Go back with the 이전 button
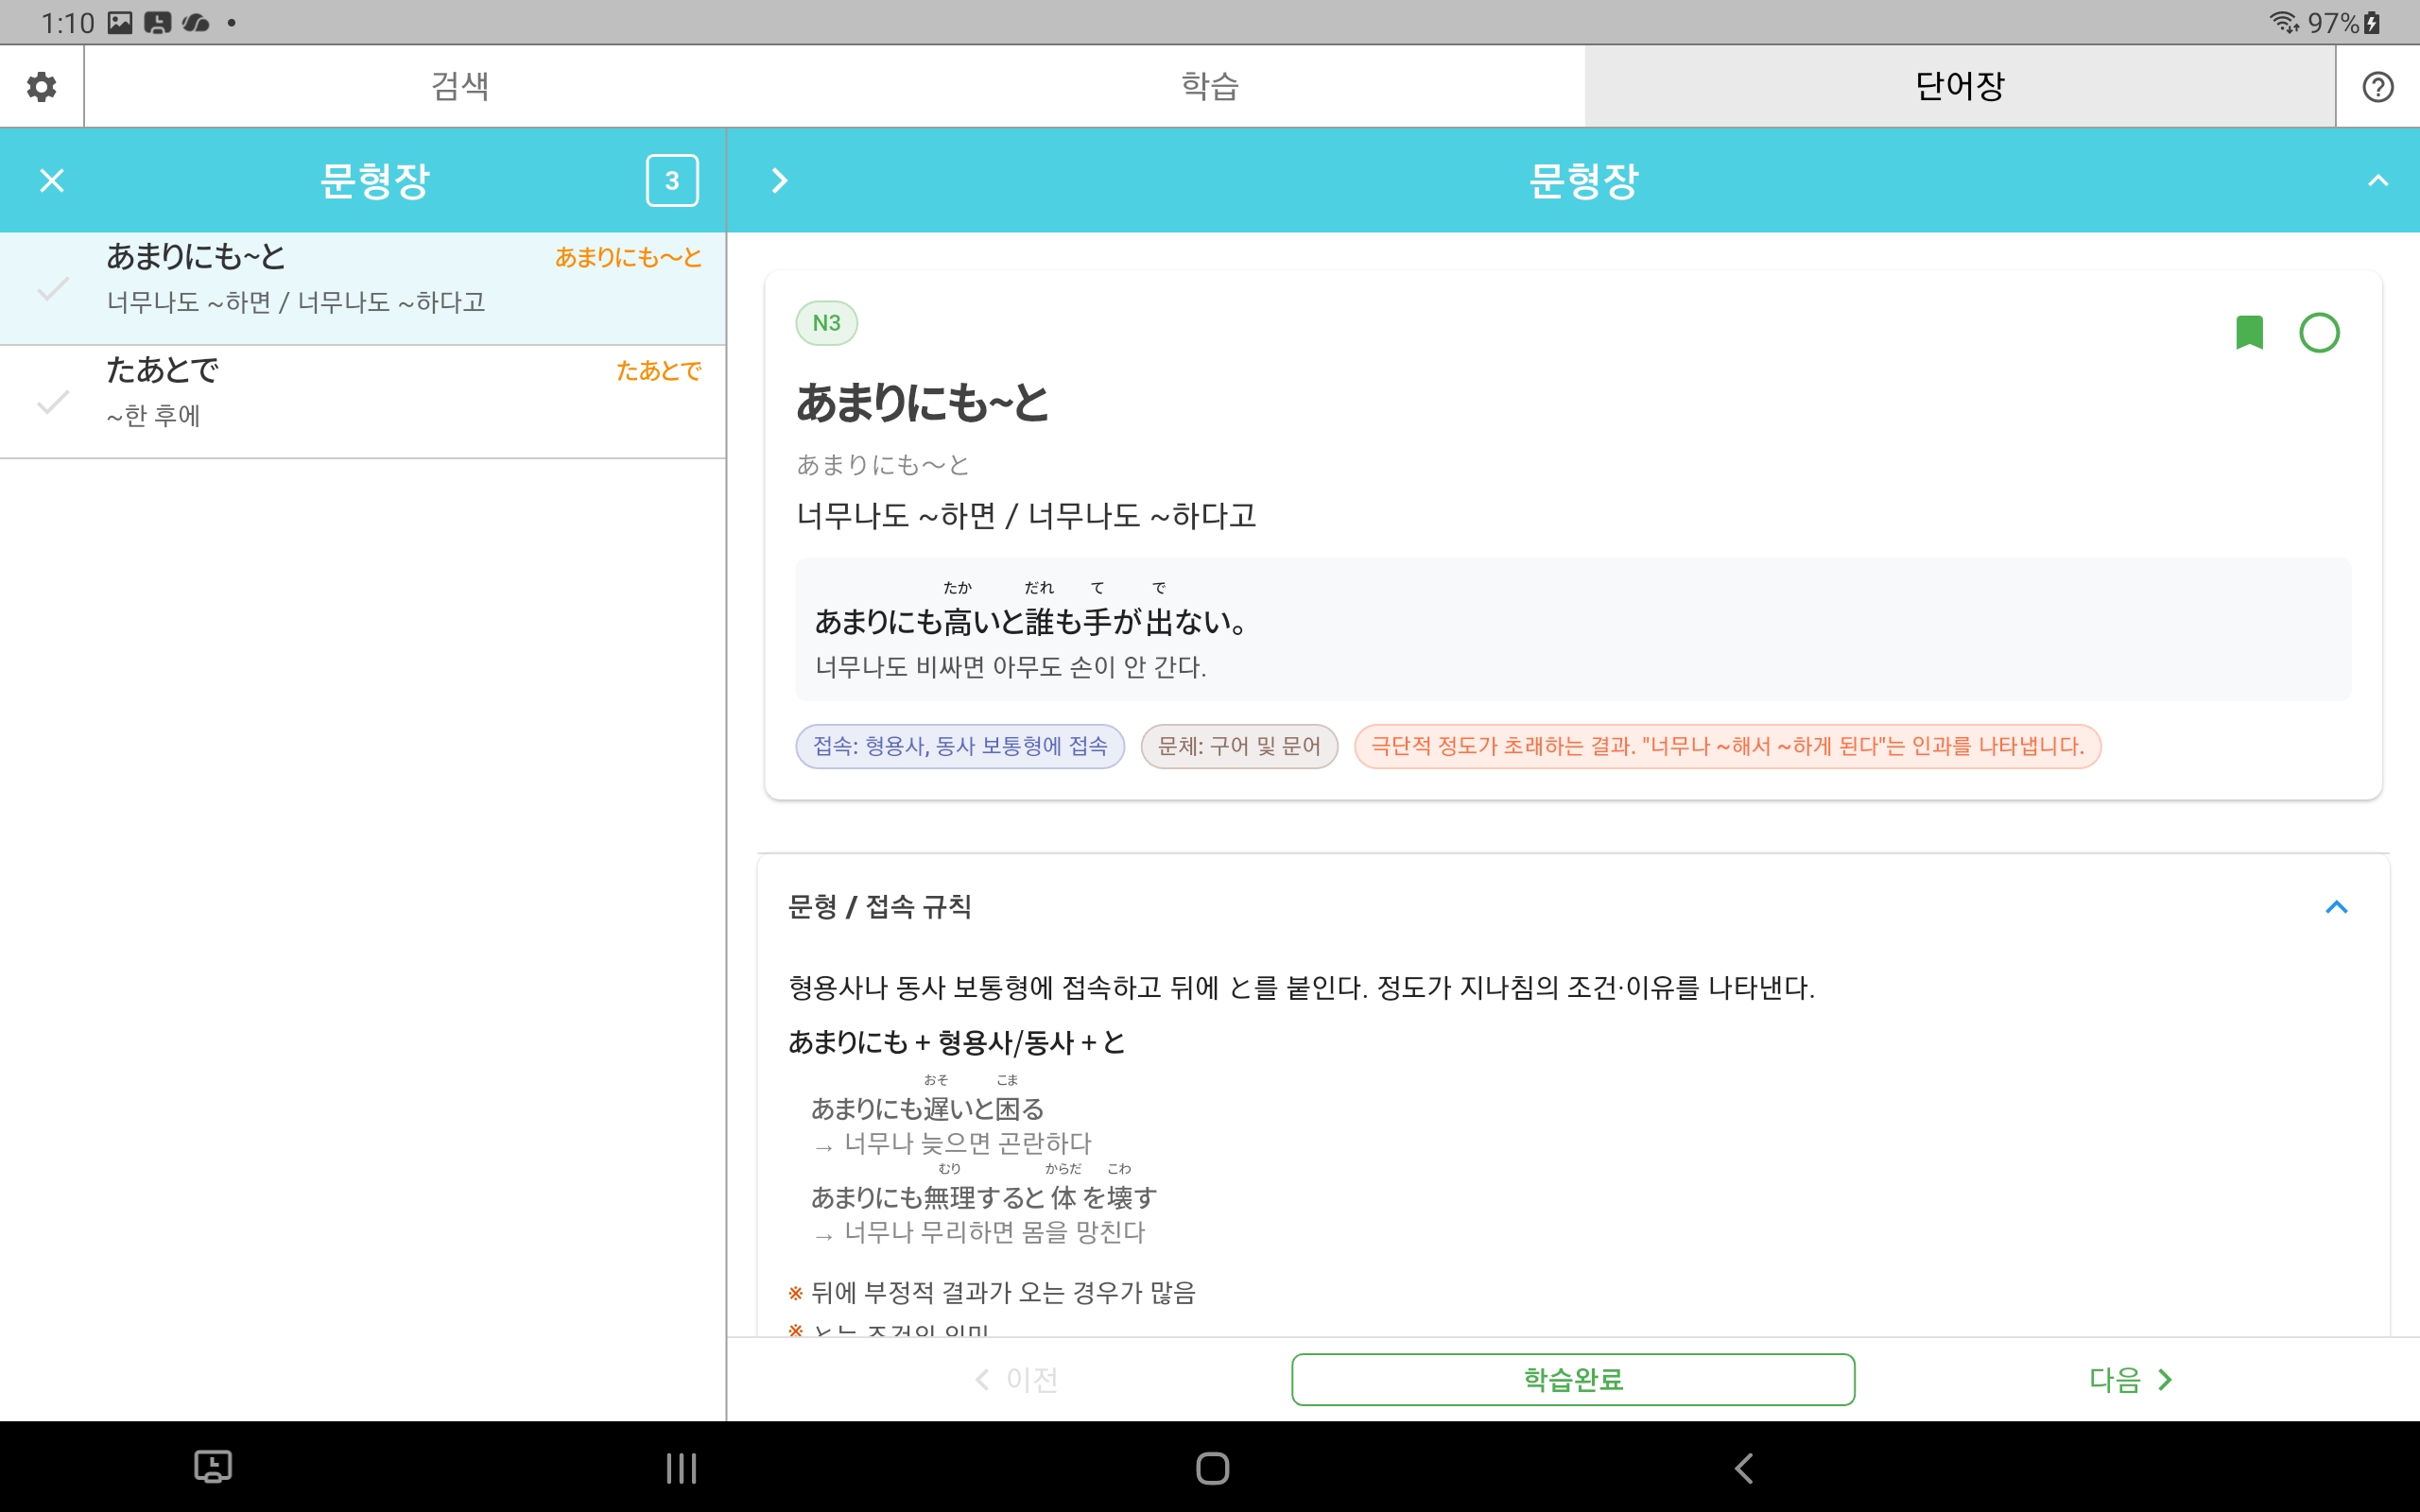This screenshot has width=2420, height=1512. click(1016, 1380)
